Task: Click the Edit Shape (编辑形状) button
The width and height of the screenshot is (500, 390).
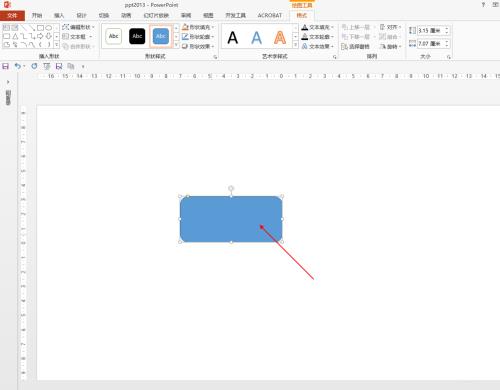Action: coord(79,27)
